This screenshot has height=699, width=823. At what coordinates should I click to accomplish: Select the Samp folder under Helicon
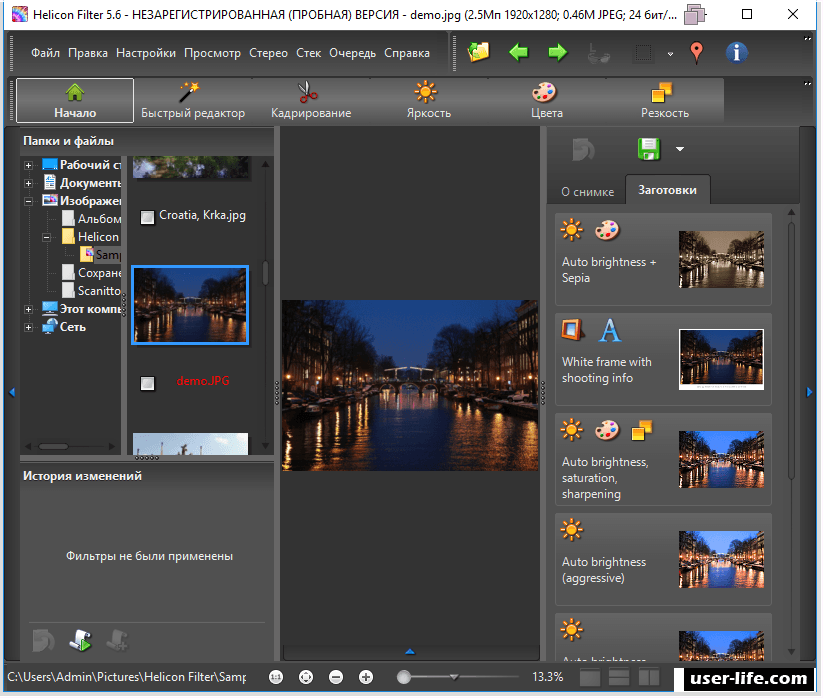pyautogui.click(x=101, y=255)
